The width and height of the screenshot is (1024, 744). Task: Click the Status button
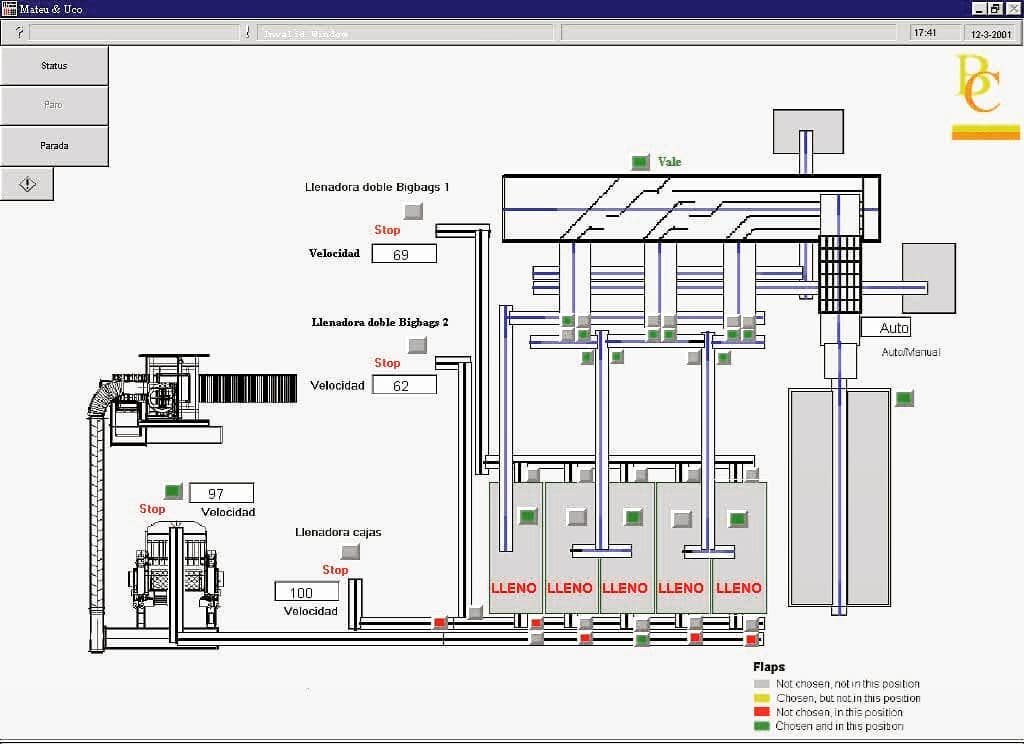click(x=54, y=66)
